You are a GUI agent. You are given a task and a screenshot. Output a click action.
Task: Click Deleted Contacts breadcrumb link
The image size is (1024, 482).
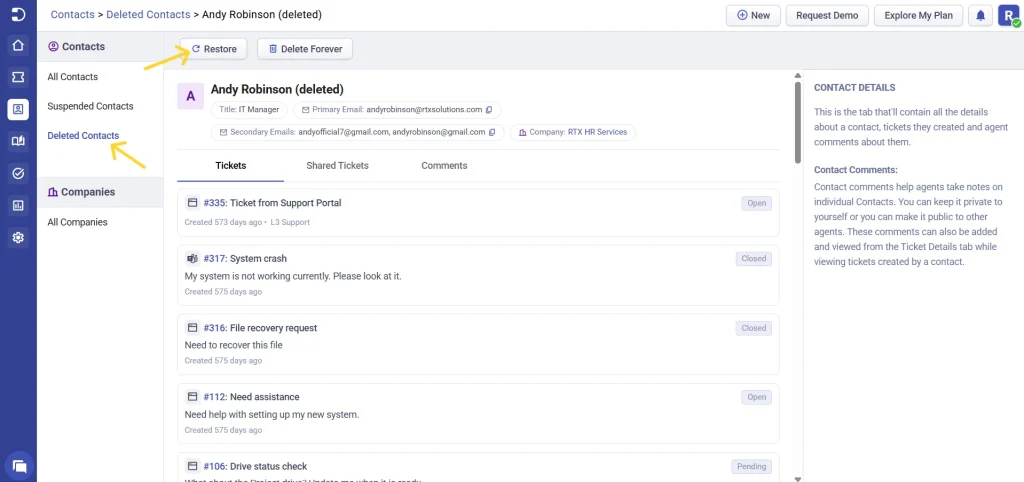click(148, 14)
